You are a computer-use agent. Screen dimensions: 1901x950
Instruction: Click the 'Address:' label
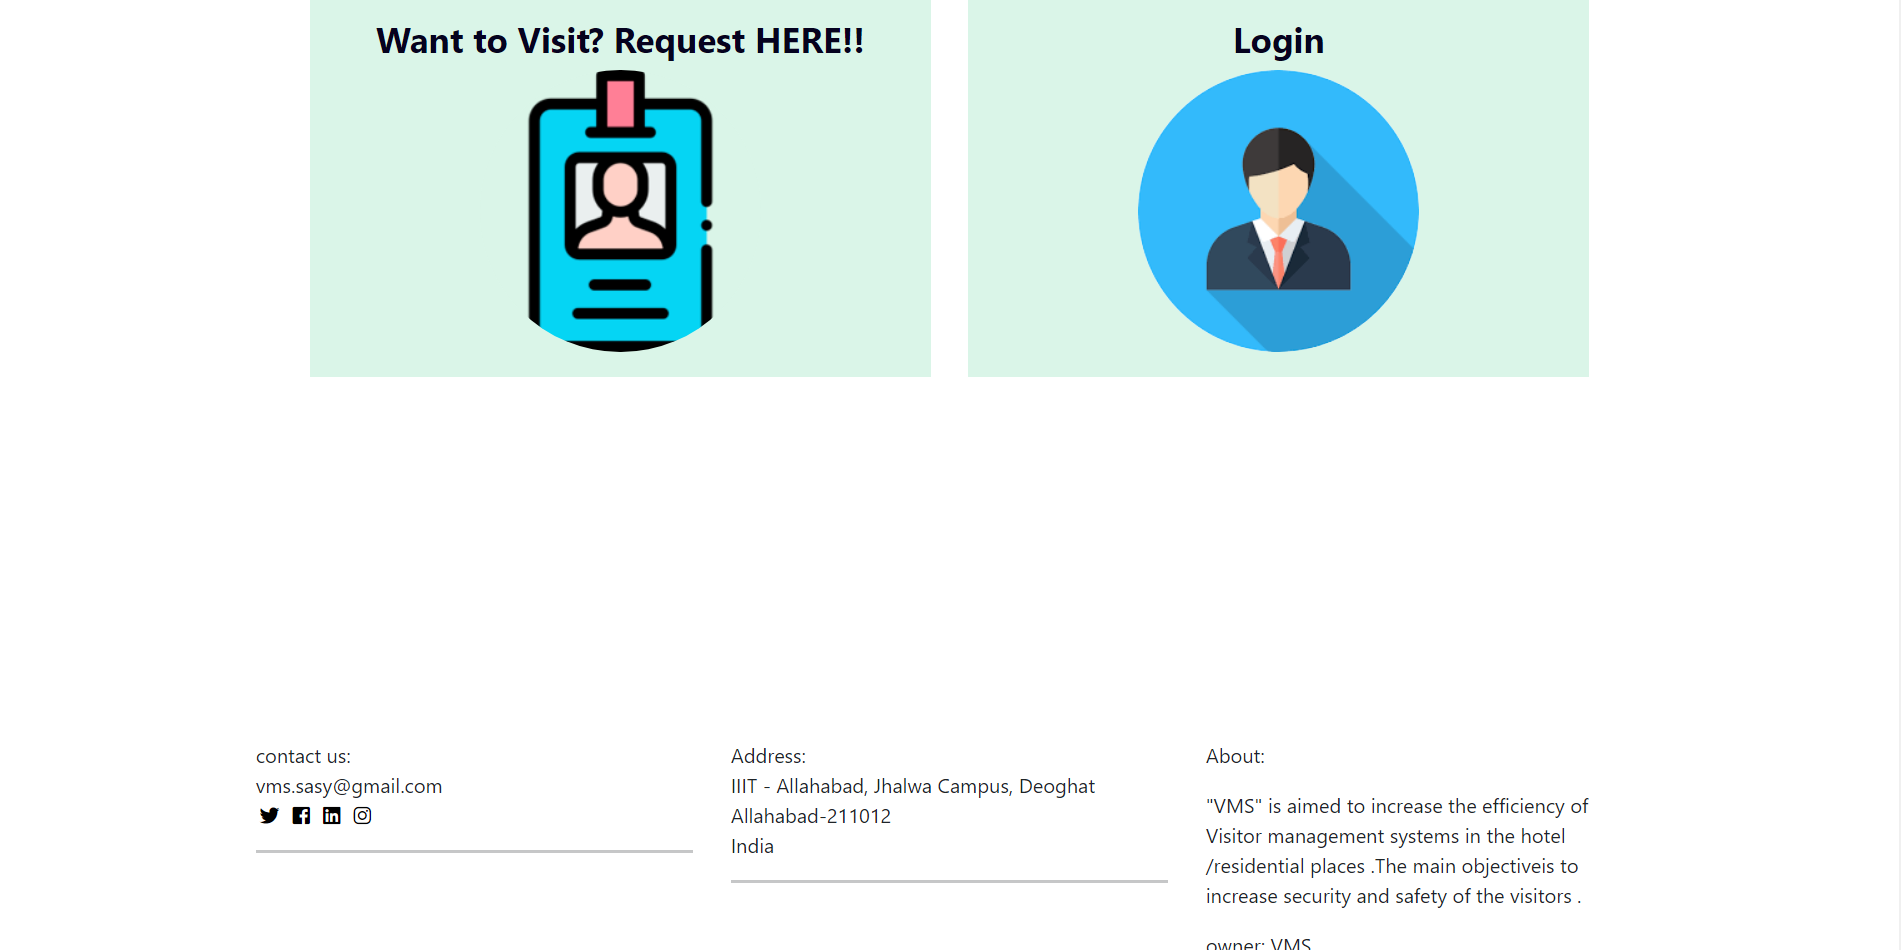click(768, 756)
